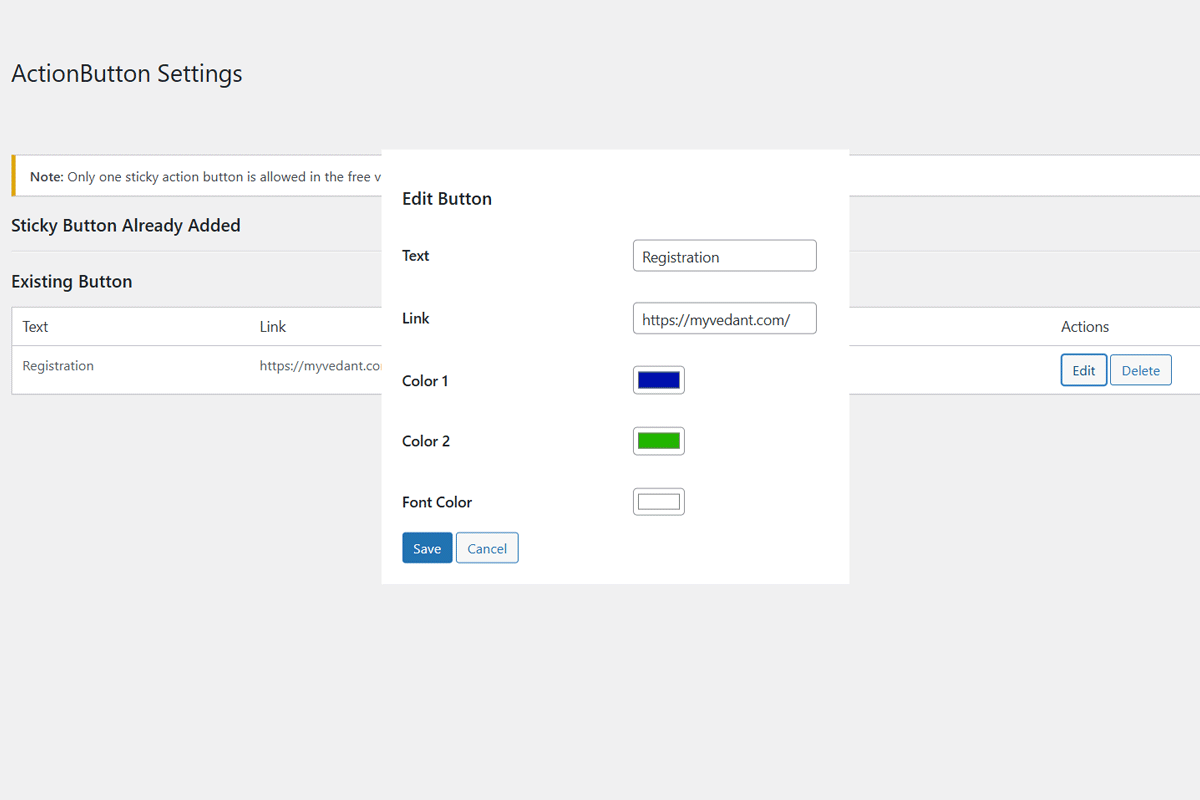This screenshot has height=800, width=1200.
Task: Click the Actions column header
Action: [x=1085, y=326]
